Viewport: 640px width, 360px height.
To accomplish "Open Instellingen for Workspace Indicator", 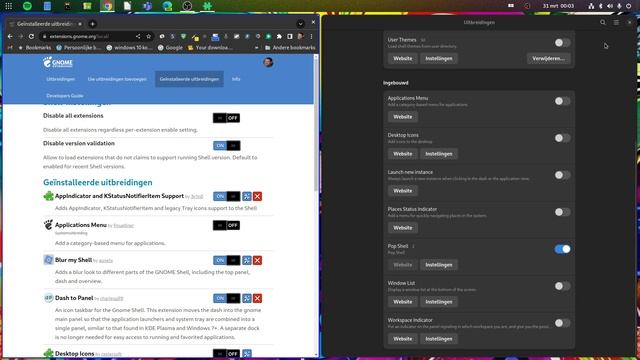I will (439, 339).
